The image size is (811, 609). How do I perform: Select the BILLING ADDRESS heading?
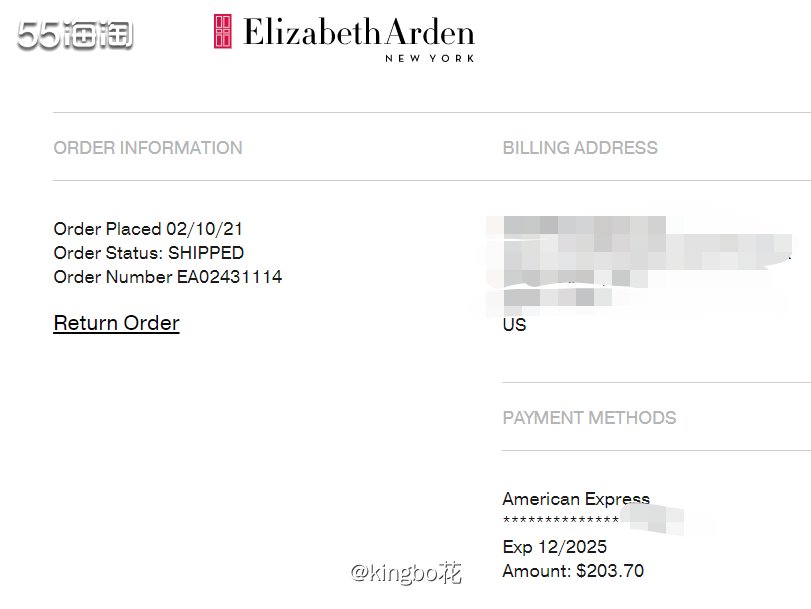(x=580, y=148)
